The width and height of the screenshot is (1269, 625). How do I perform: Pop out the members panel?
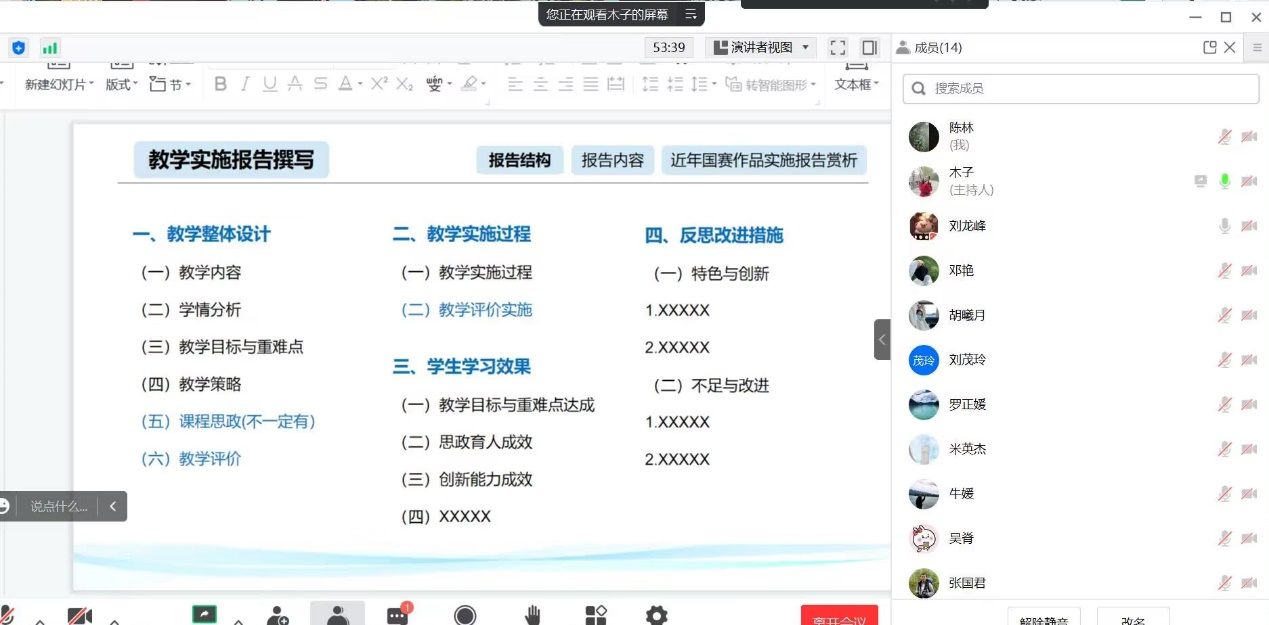pyautogui.click(x=1210, y=47)
